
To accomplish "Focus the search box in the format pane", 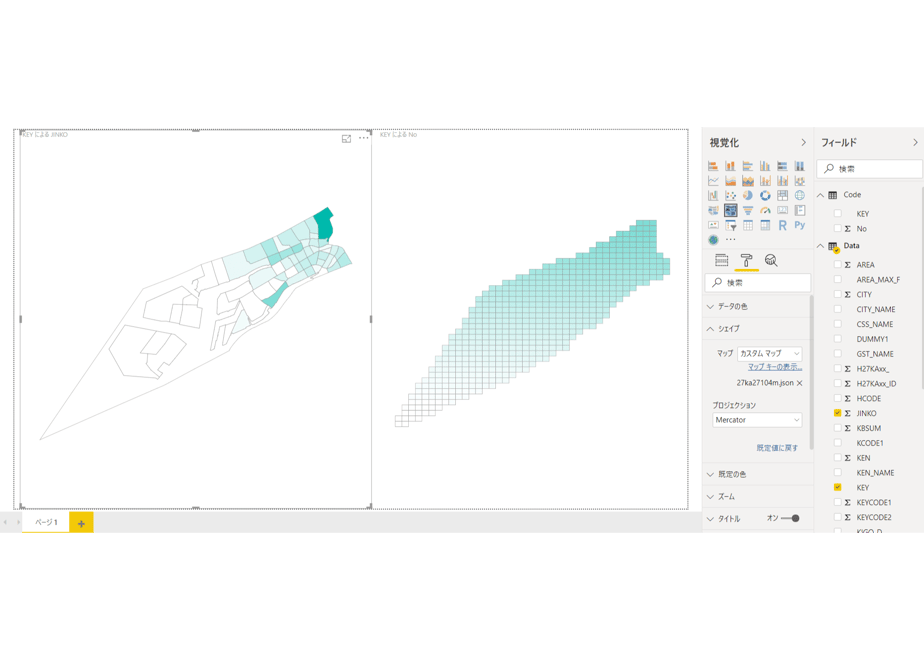I will 758,283.
